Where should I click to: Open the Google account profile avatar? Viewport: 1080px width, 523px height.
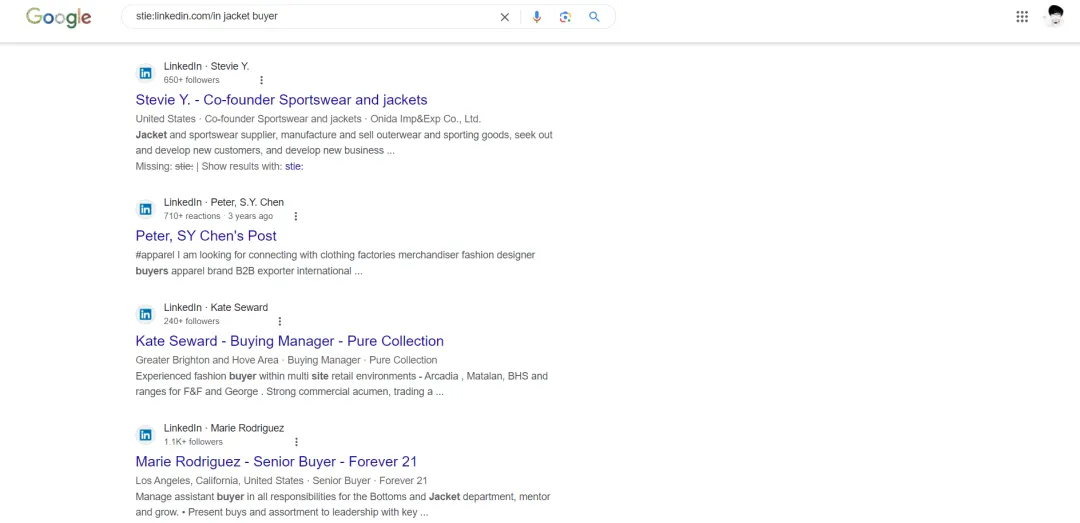tap(1053, 16)
